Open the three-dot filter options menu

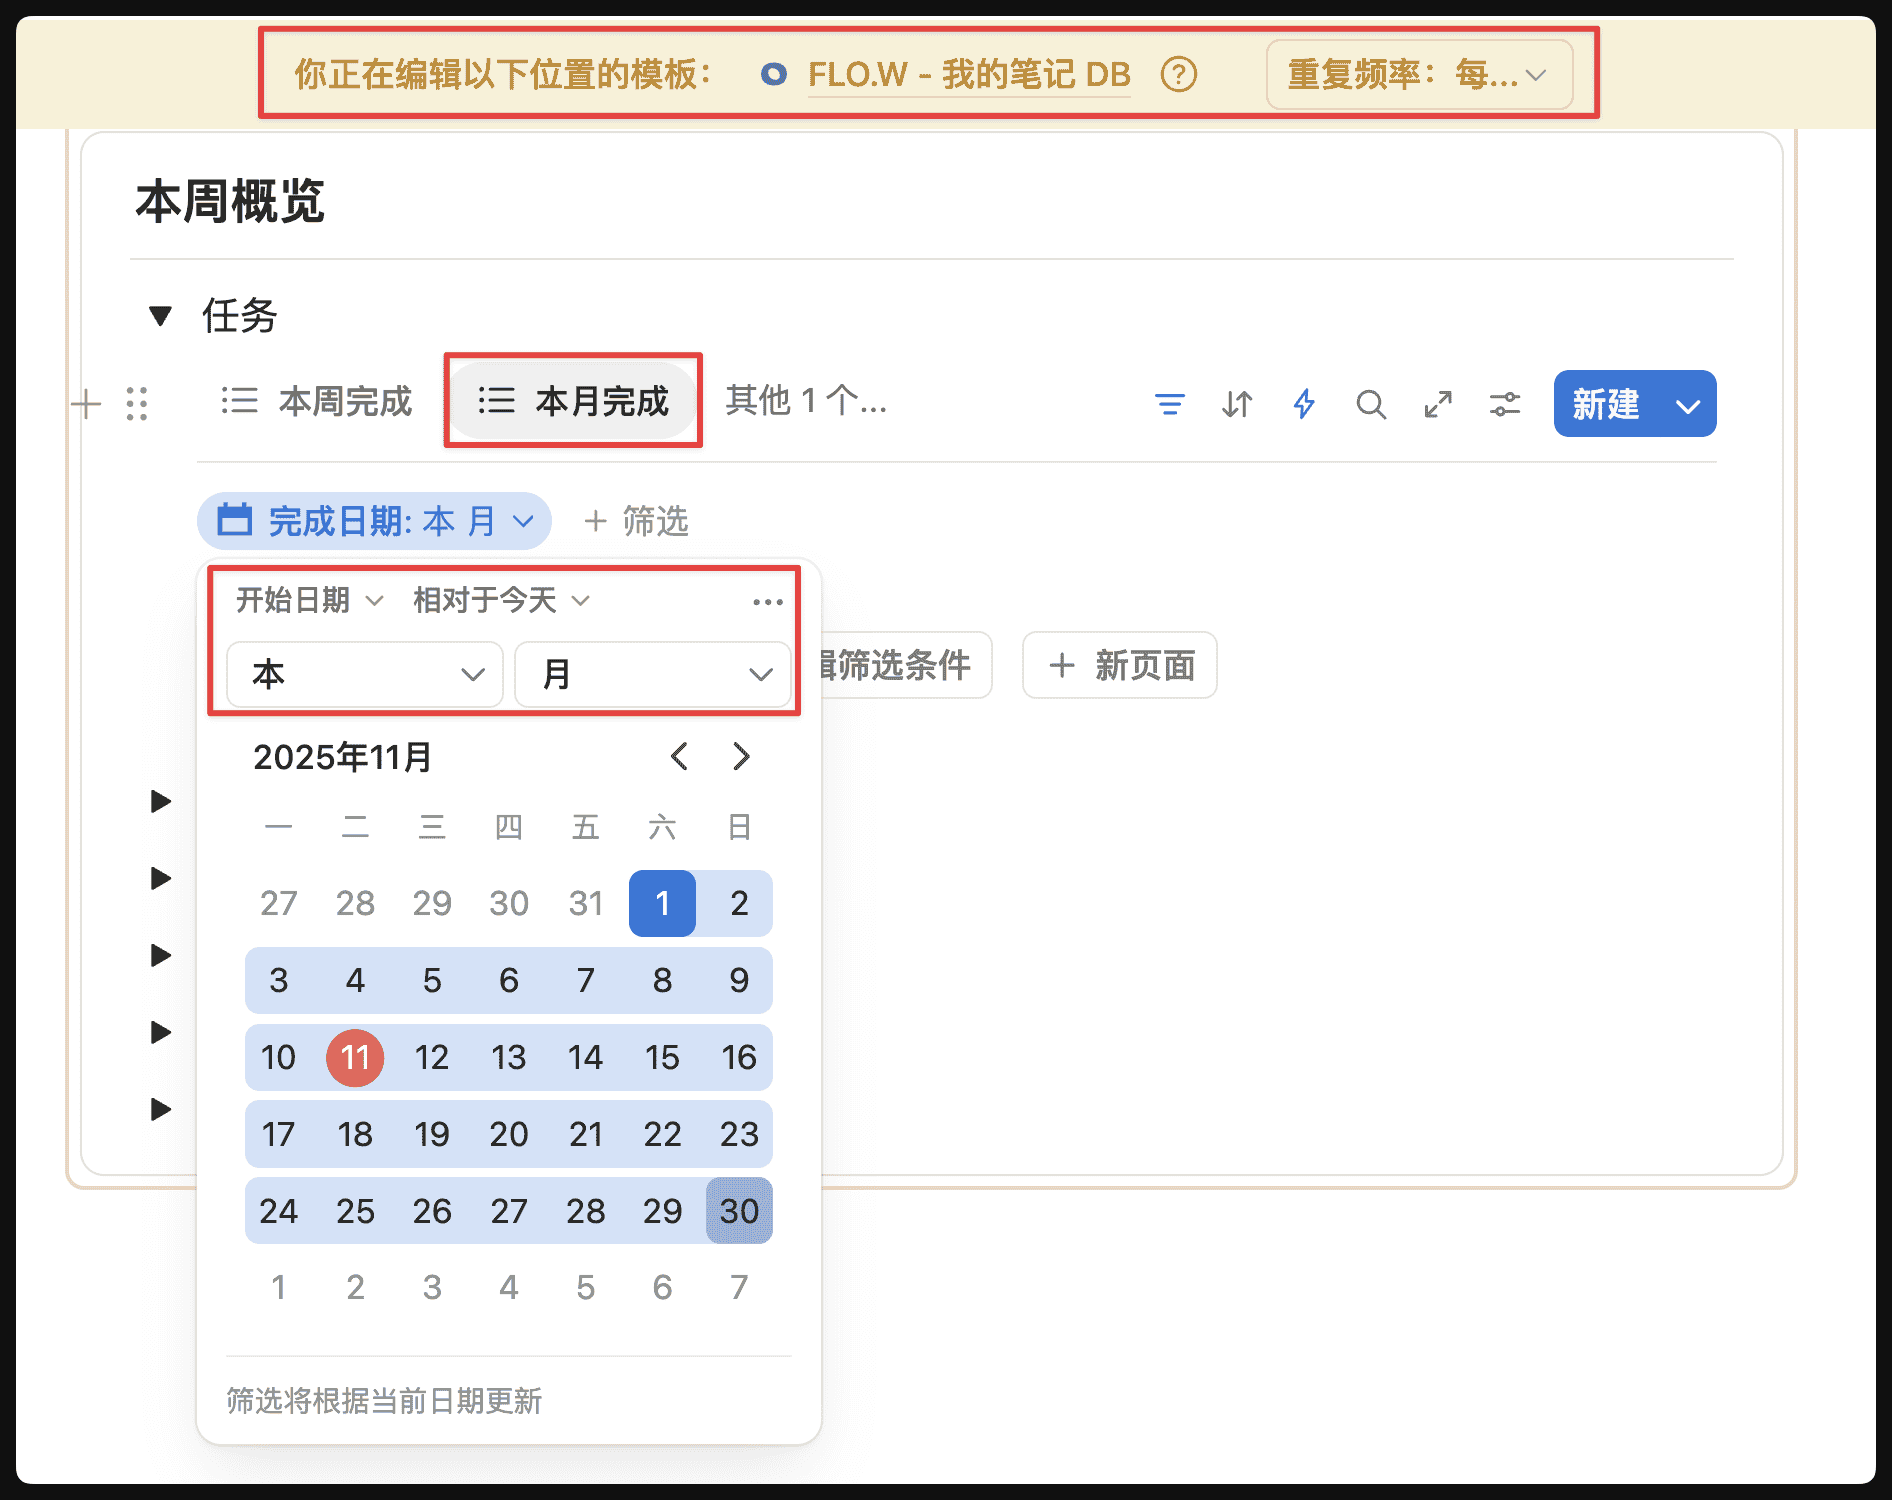(767, 601)
